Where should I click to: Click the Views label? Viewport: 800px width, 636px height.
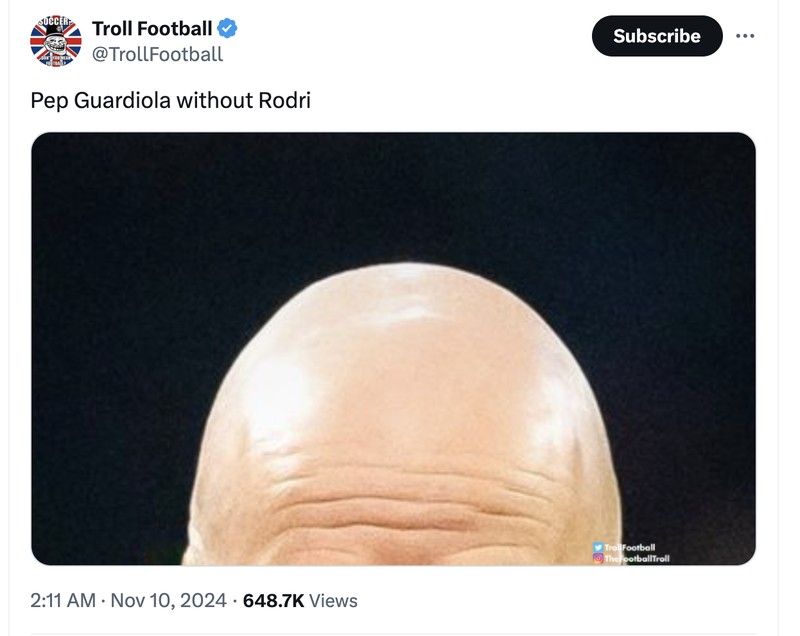tap(333, 601)
